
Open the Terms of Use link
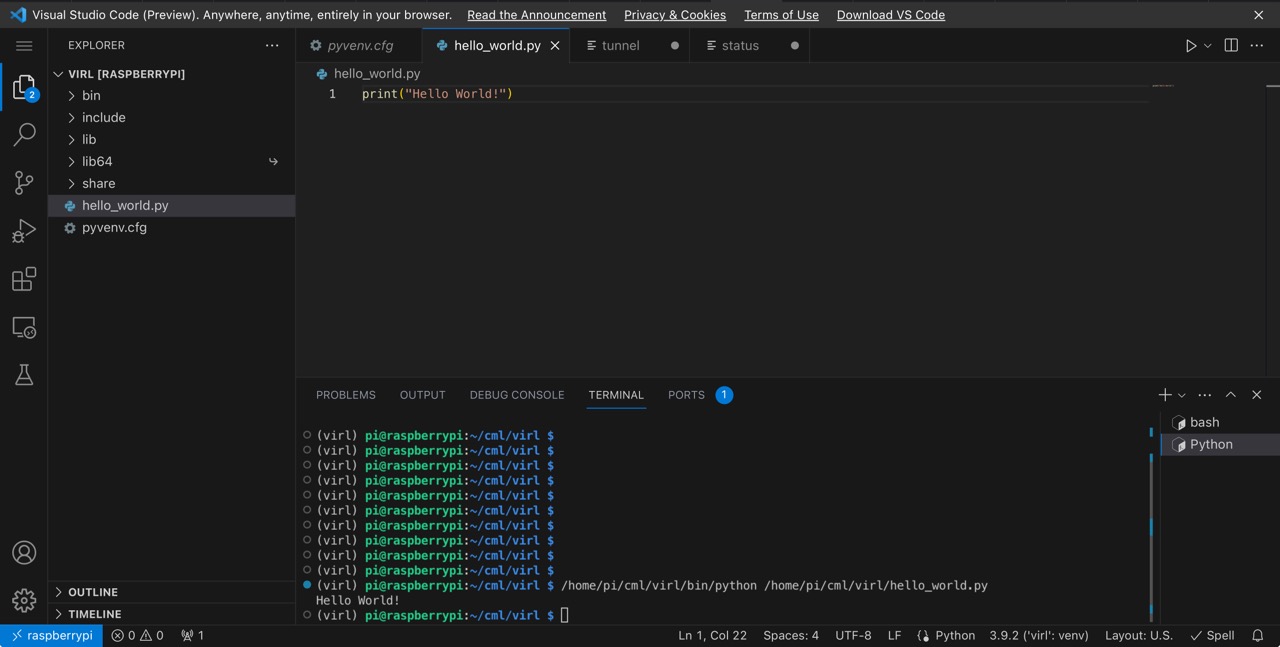click(x=781, y=15)
